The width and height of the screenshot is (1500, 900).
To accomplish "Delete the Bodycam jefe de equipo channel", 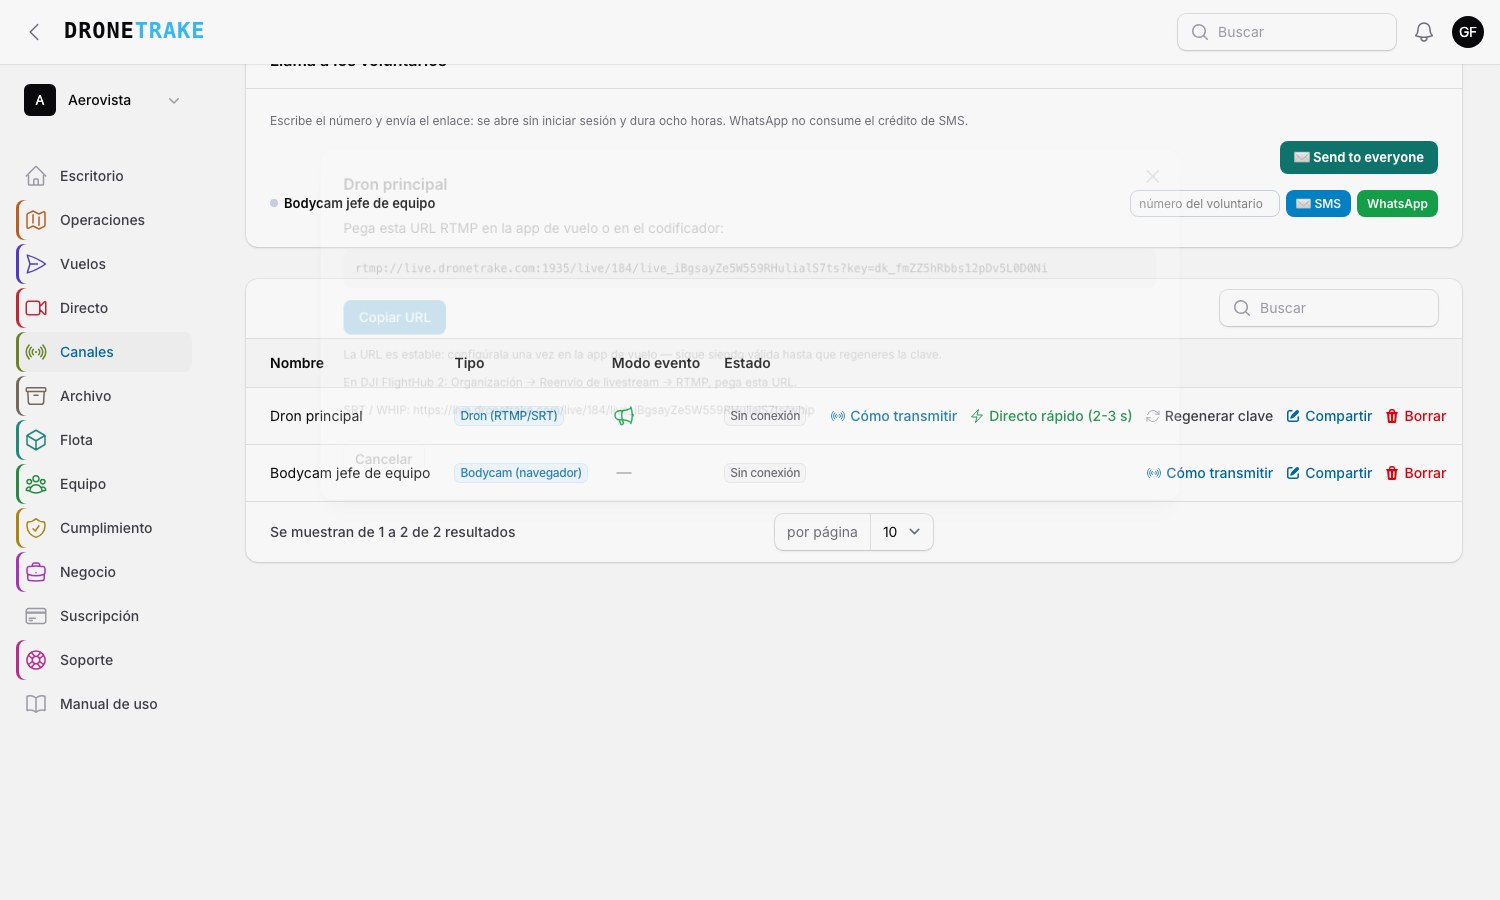I will pyautogui.click(x=1416, y=473).
